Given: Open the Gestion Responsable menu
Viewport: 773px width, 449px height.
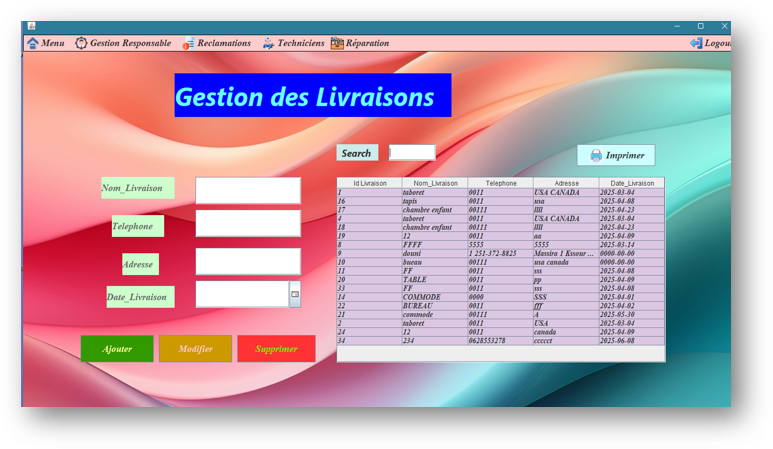Looking at the screenshot, I should pos(123,43).
